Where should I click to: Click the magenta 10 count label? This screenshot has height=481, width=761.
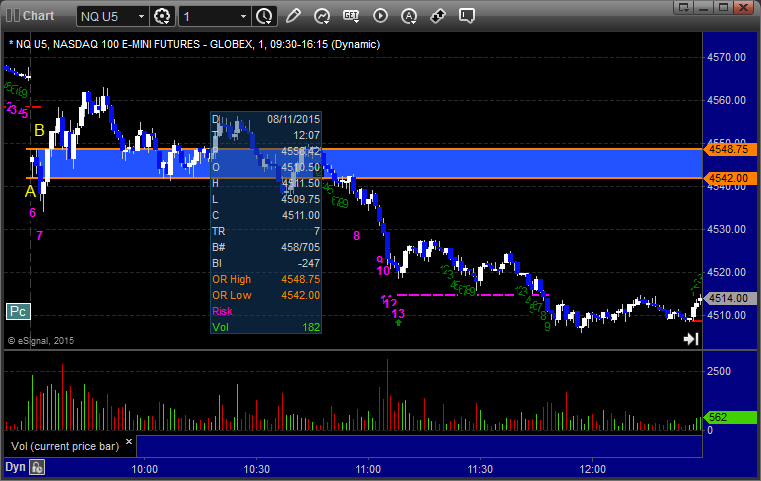[x=383, y=271]
